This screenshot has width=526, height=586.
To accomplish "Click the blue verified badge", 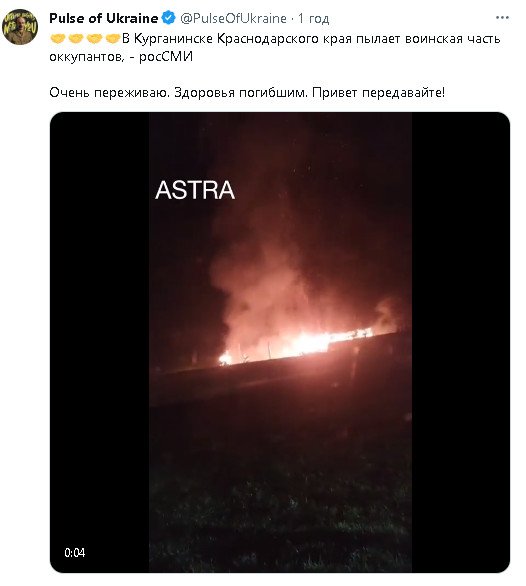I will pyautogui.click(x=169, y=18).
